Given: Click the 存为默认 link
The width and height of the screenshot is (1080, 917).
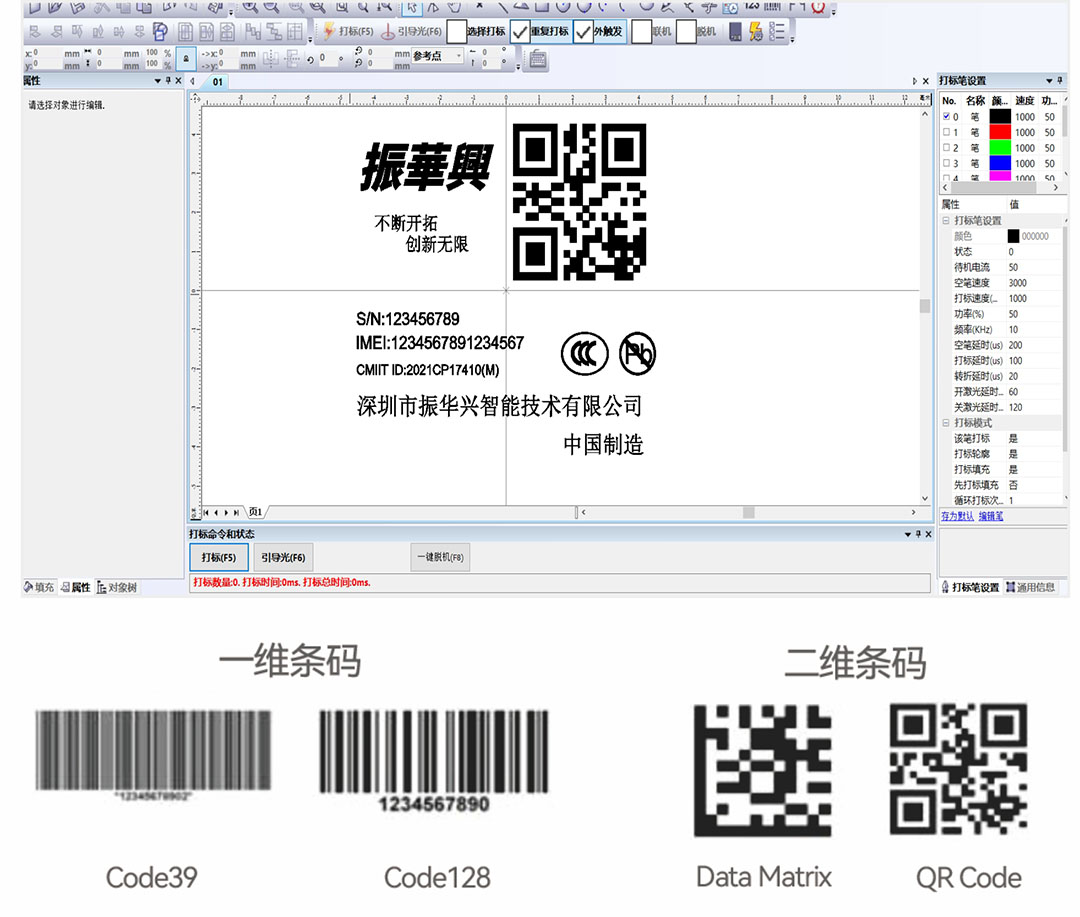Looking at the screenshot, I should pos(957,516).
